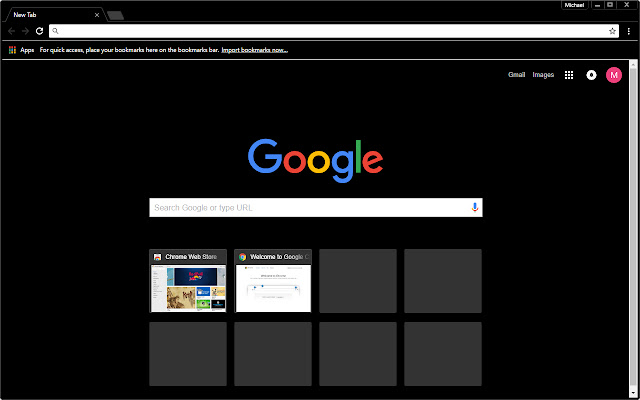Click the scrollbar up arrow

pyautogui.click(x=633, y=64)
